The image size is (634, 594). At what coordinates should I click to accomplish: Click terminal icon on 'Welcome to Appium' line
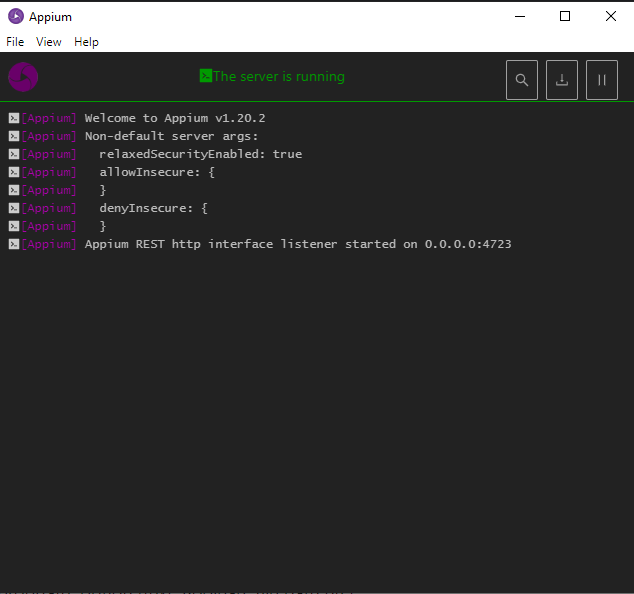click(14, 118)
